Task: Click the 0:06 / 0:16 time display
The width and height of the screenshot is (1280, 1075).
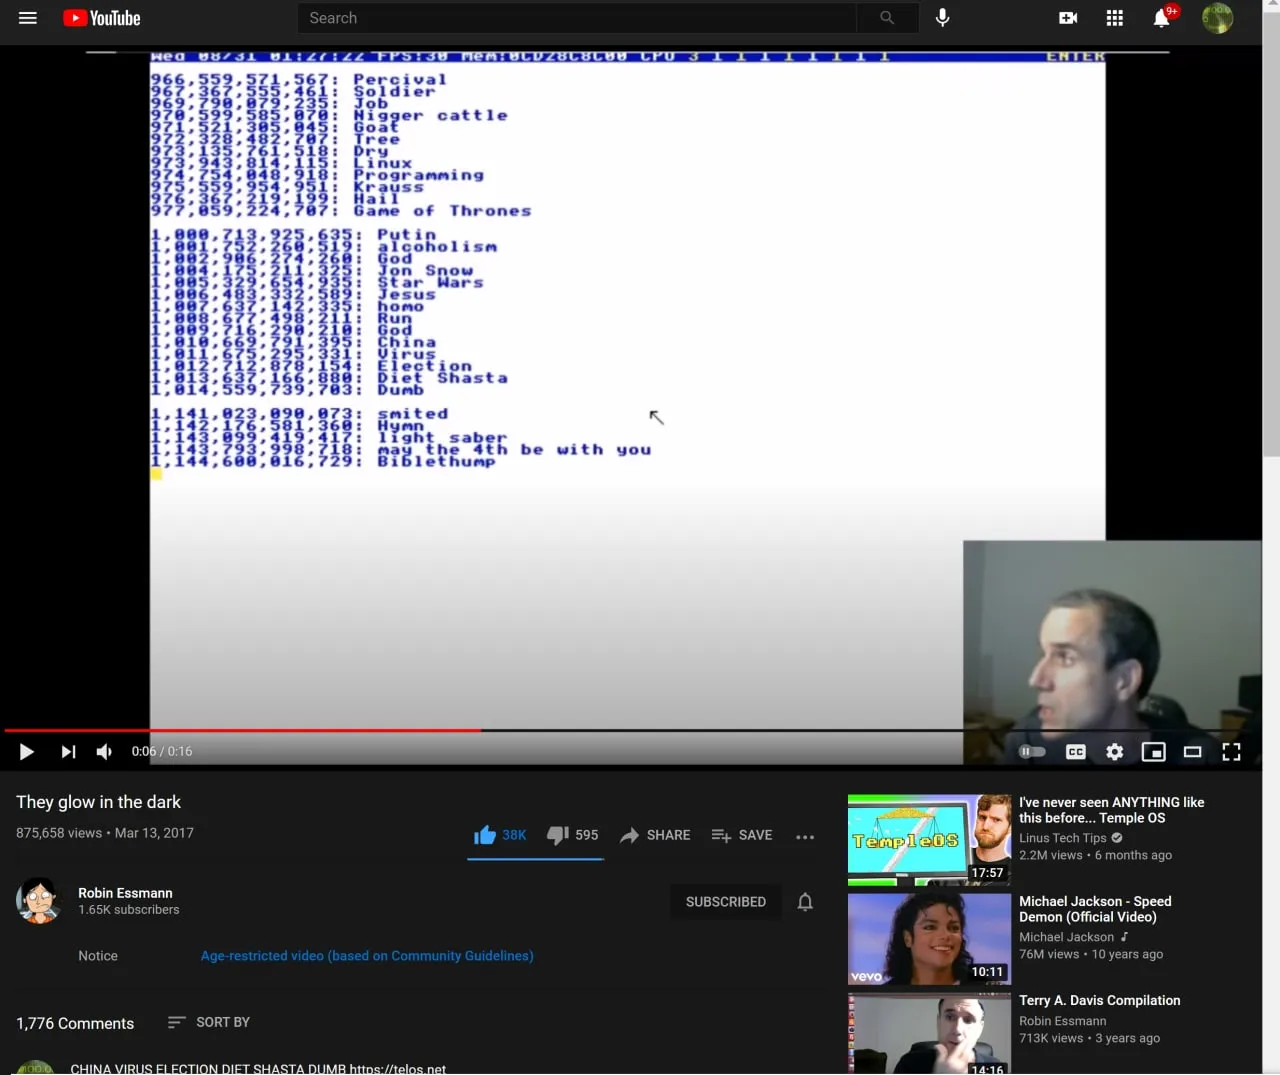Action: point(162,751)
